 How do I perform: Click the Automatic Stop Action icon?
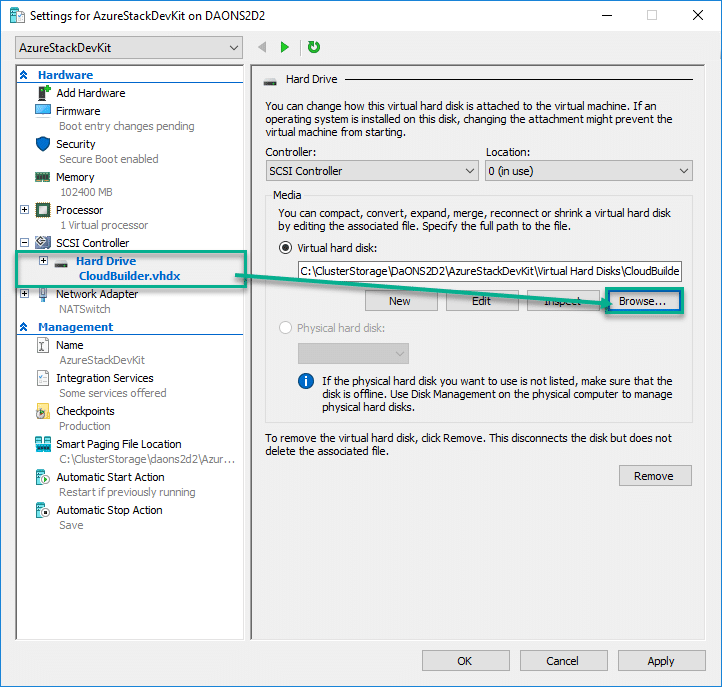[x=42, y=511]
